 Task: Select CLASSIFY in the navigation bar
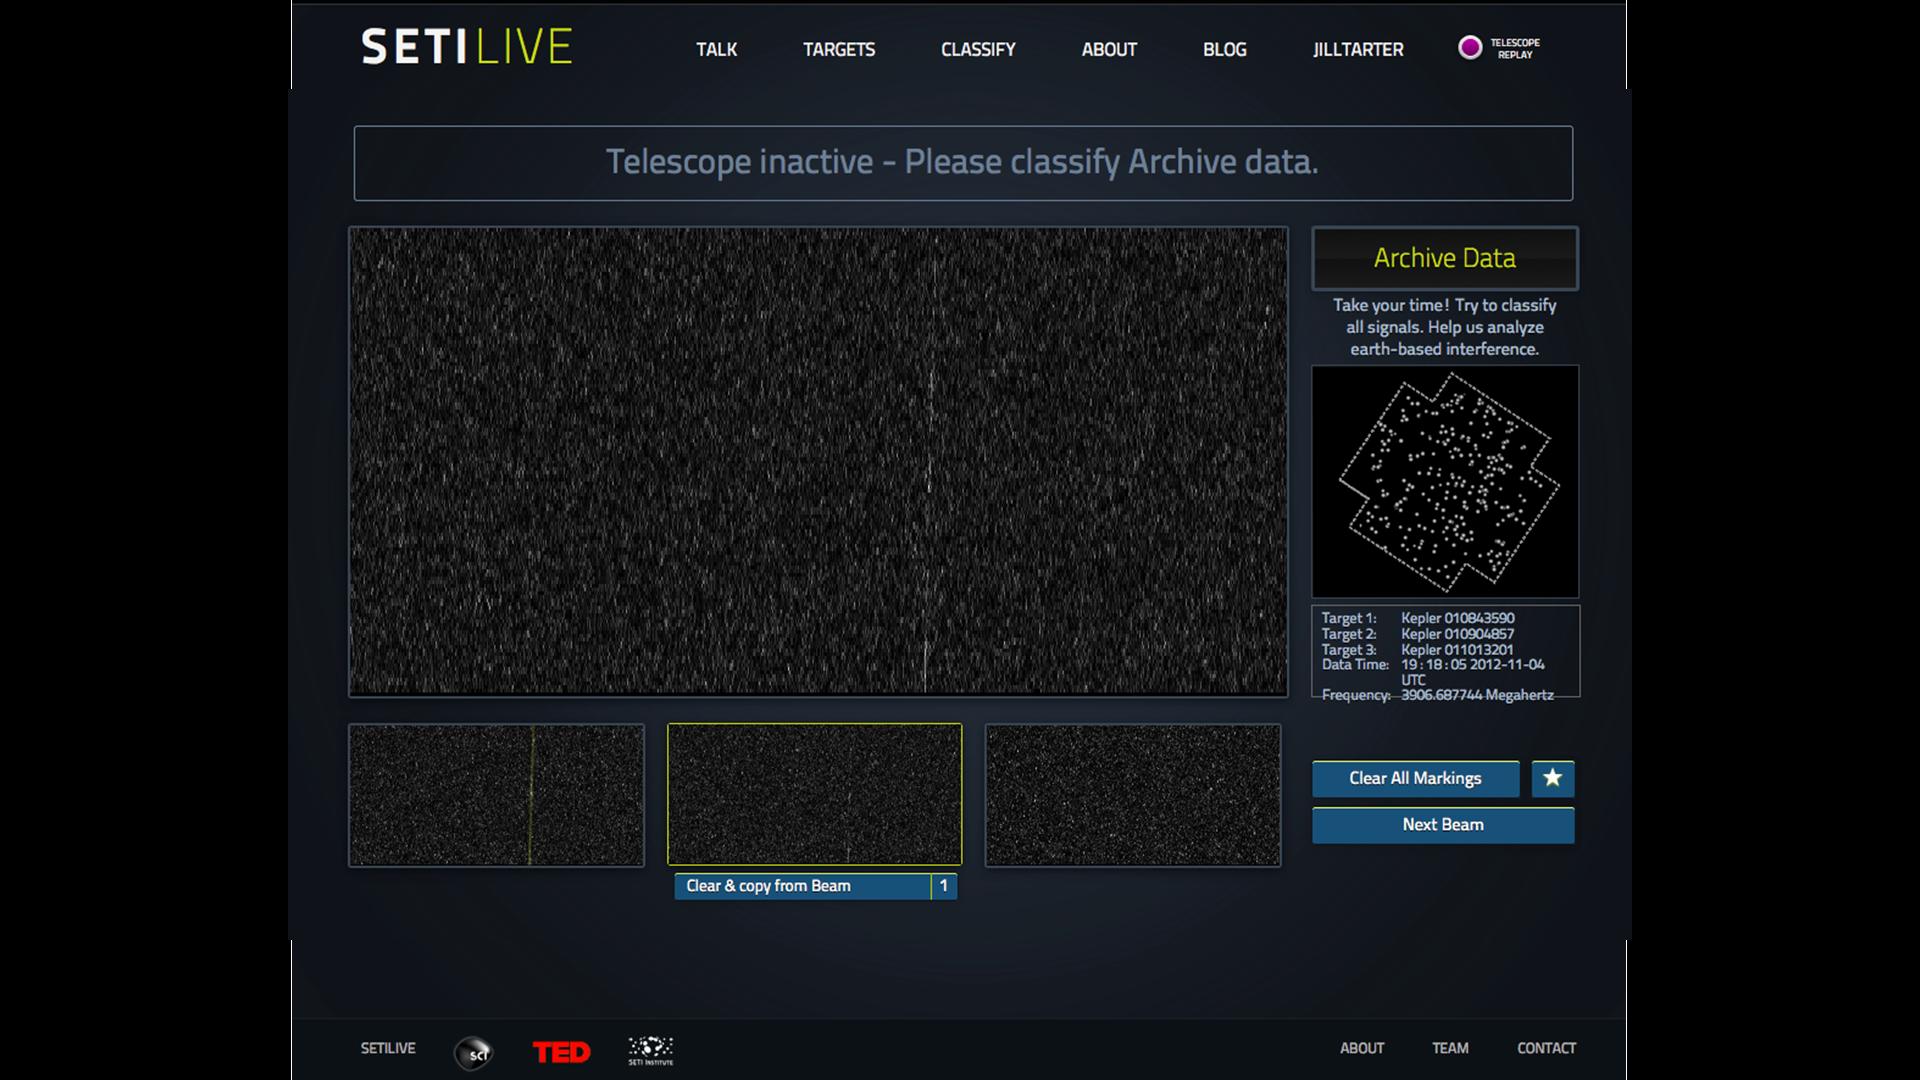977,49
